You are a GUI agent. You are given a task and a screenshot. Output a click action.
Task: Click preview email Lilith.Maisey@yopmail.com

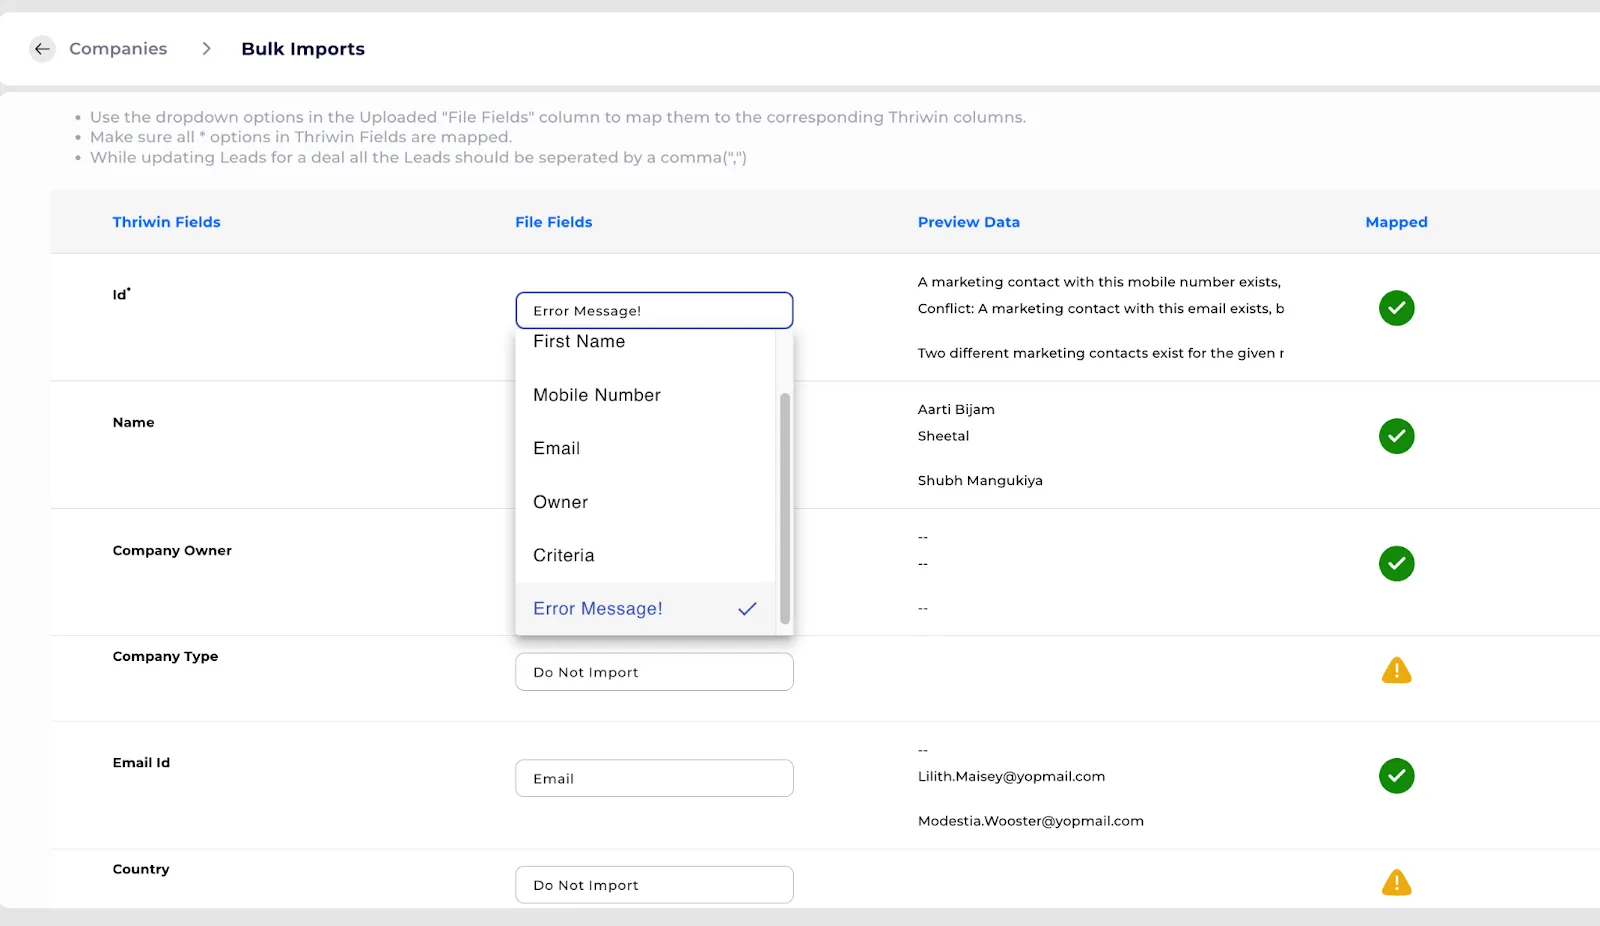tap(1011, 776)
